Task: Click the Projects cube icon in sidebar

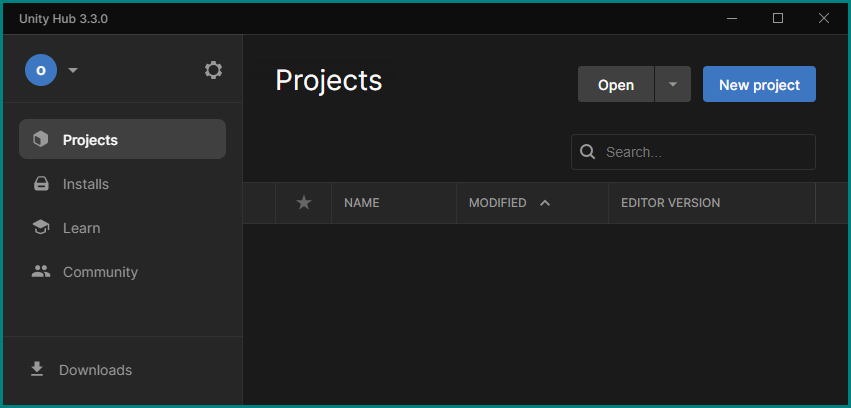Action: pyautogui.click(x=41, y=139)
